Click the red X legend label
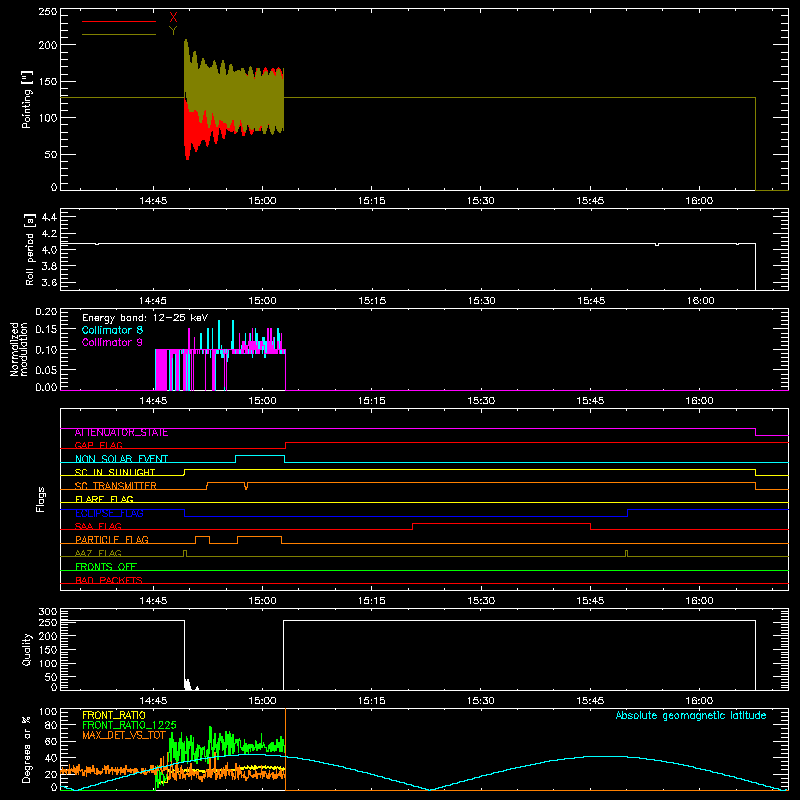The height and width of the screenshot is (800, 800). pos(173,18)
